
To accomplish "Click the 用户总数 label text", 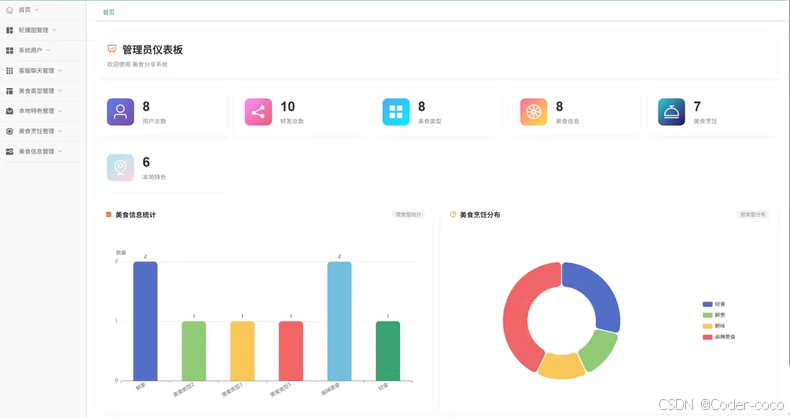I will pos(154,121).
